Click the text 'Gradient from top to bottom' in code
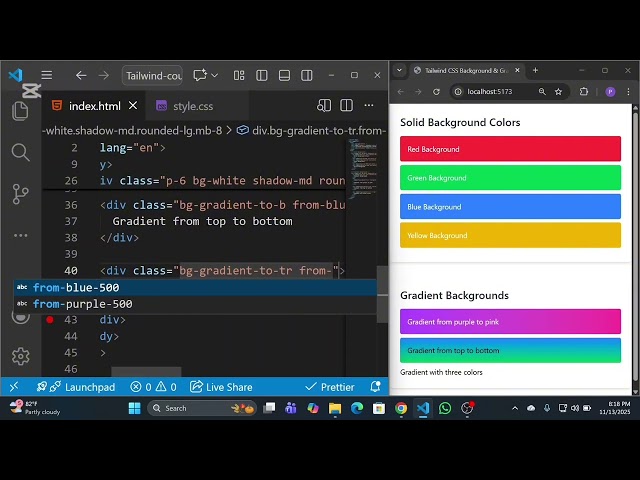 coord(202,221)
